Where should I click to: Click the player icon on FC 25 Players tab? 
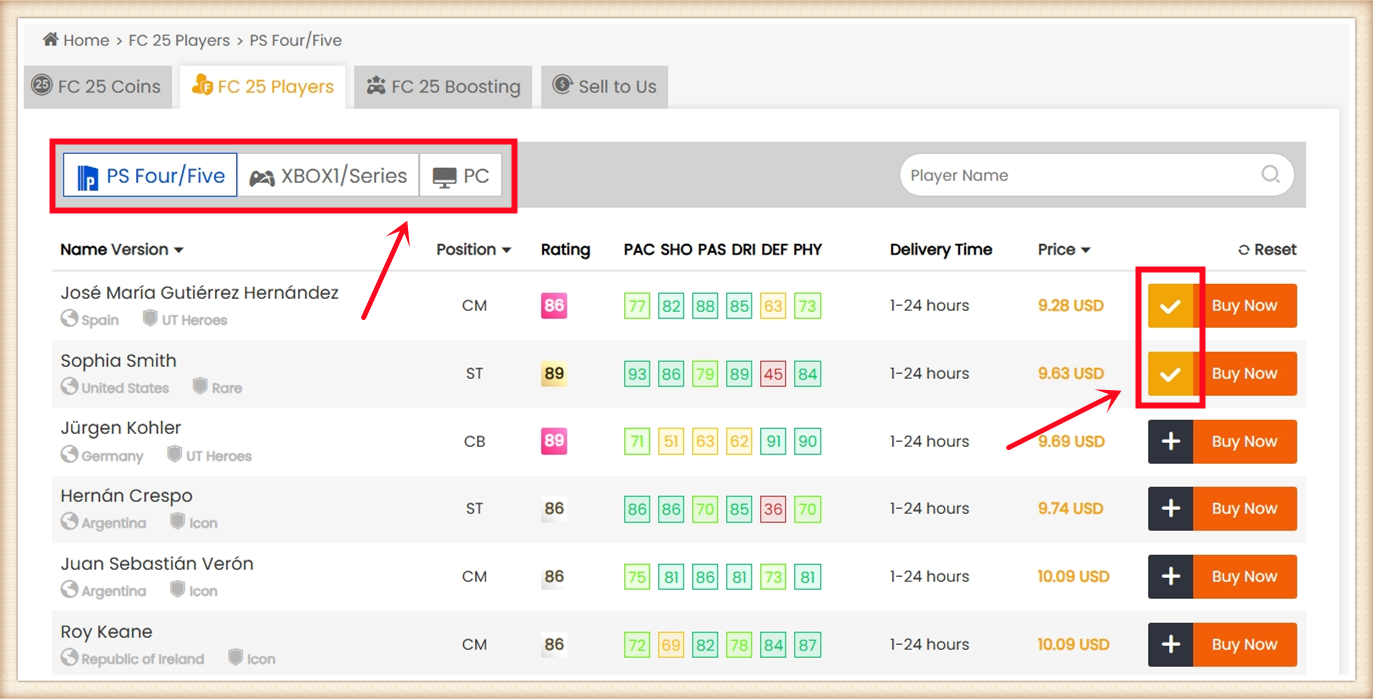[202, 85]
